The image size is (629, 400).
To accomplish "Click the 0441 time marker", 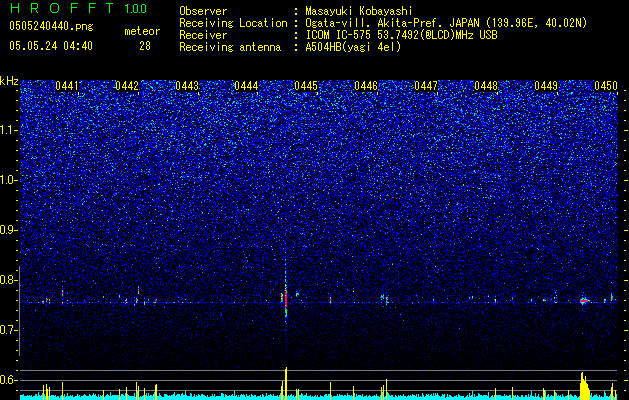I will click(67, 86).
